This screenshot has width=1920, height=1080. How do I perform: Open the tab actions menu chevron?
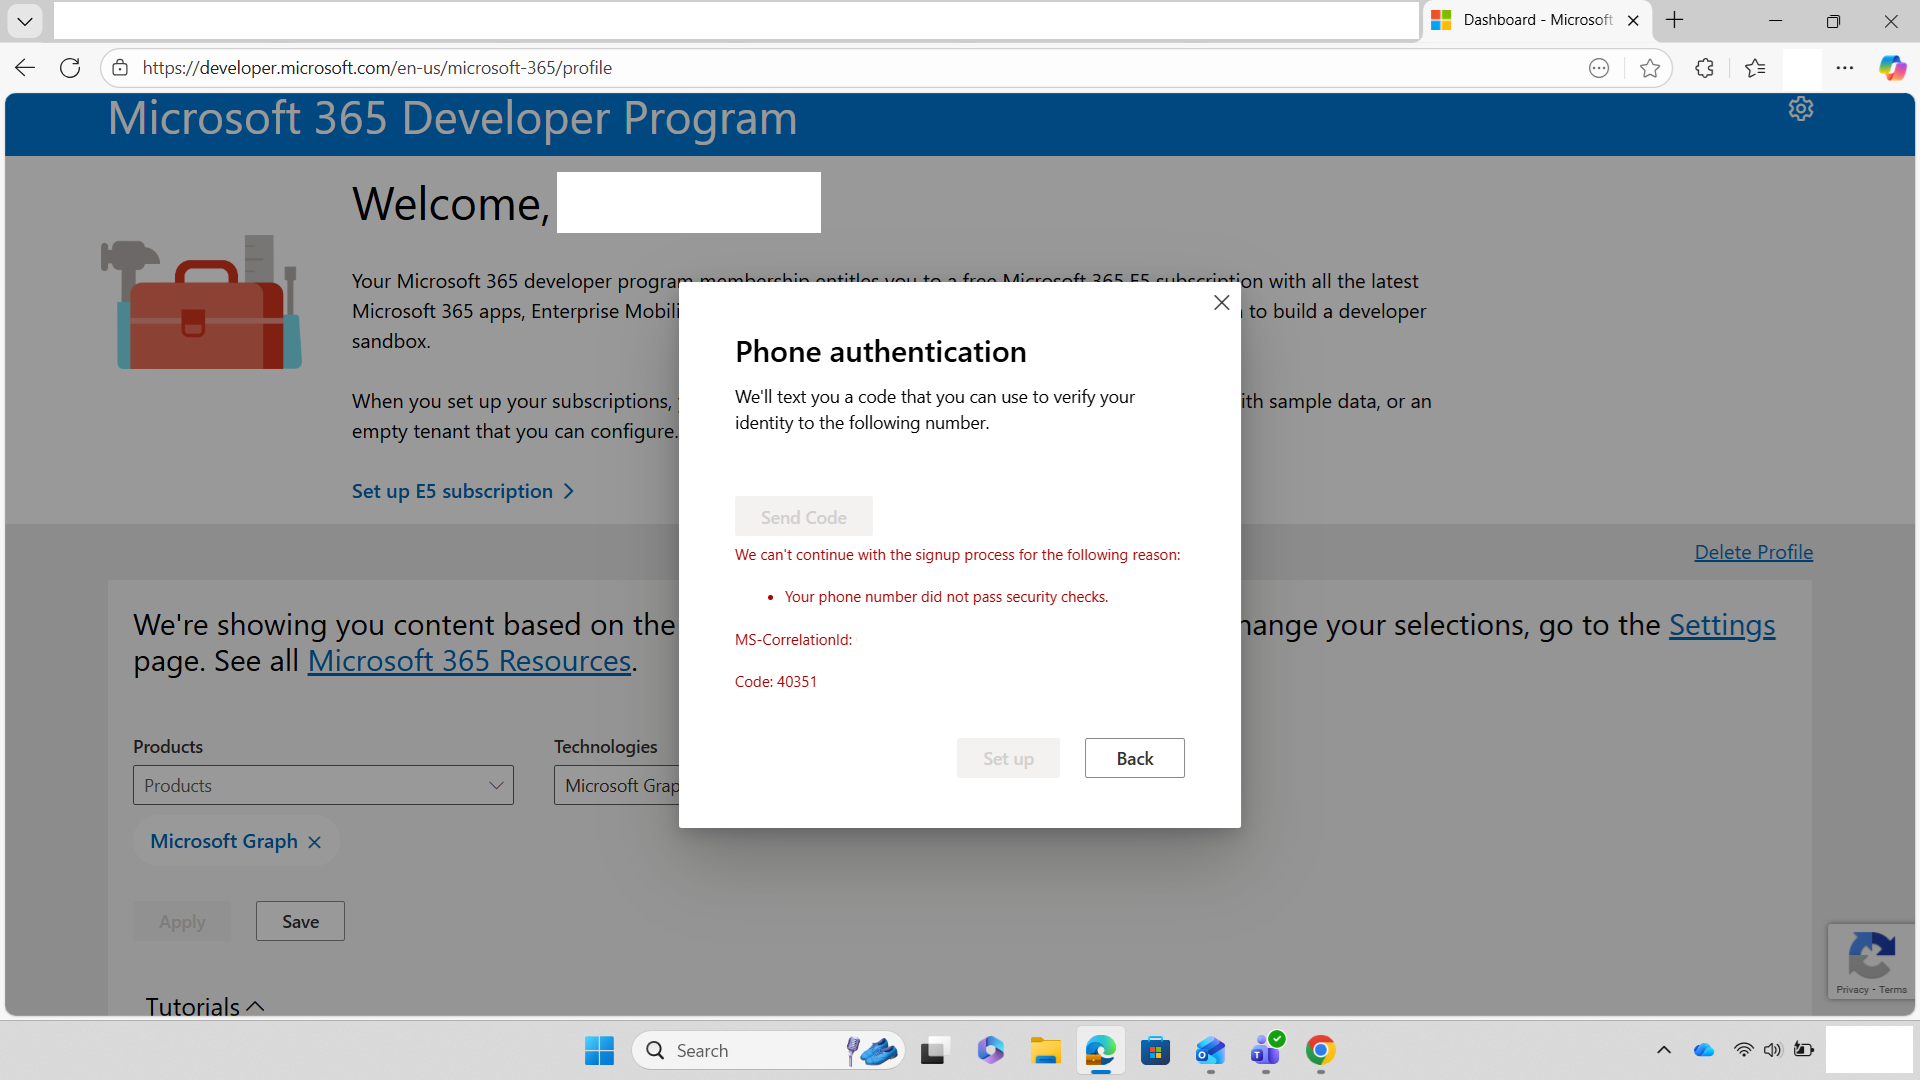click(x=25, y=20)
